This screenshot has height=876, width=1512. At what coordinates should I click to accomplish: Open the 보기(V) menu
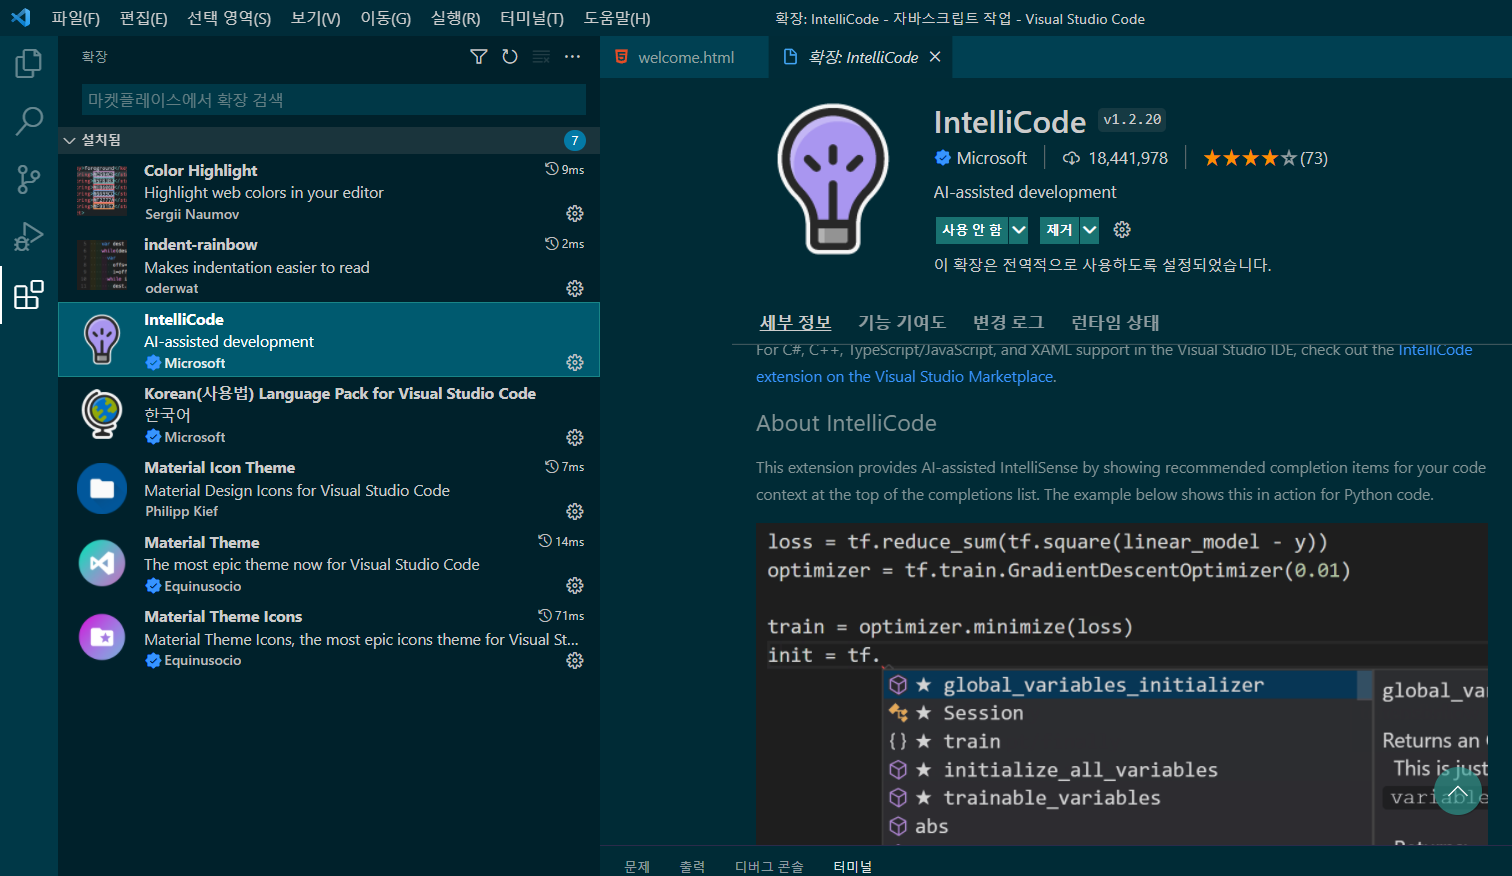(316, 18)
